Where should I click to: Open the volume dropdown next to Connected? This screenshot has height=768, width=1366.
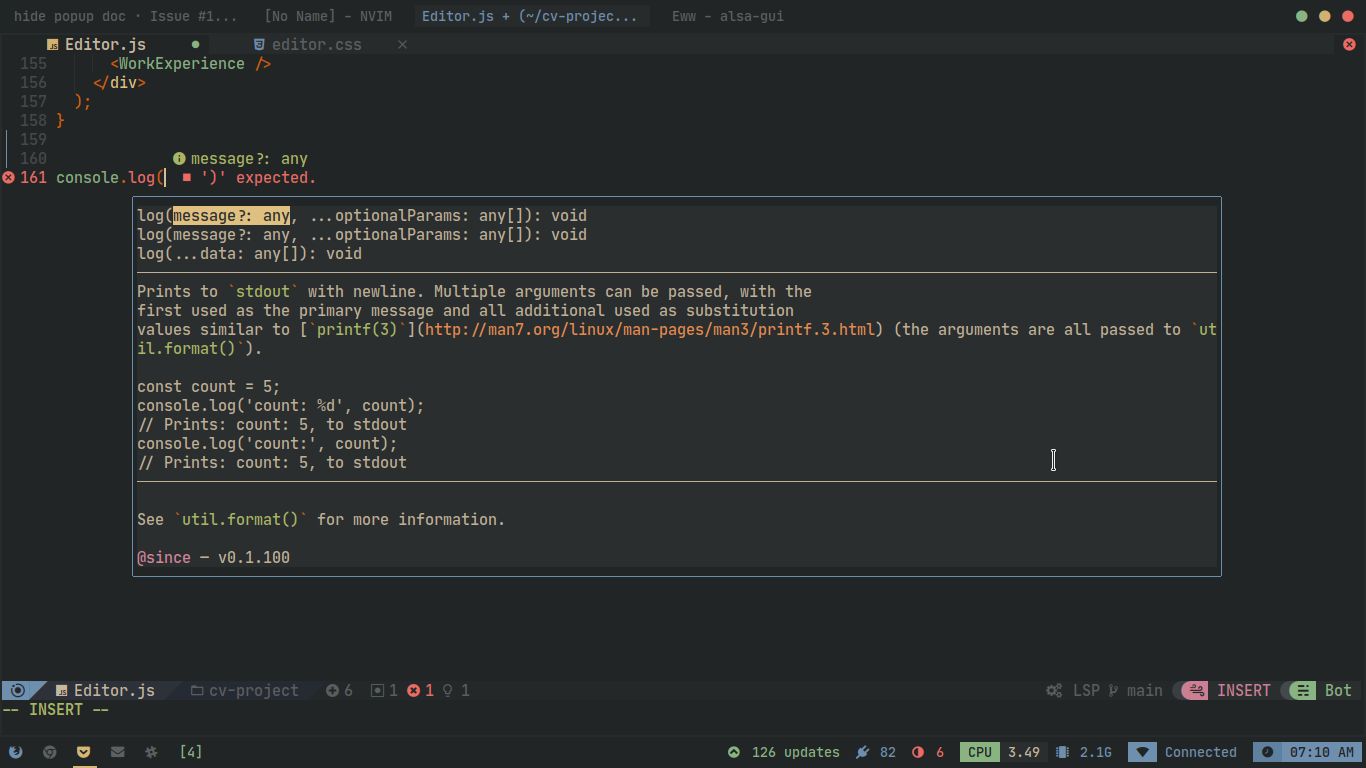pos(1141,752)
